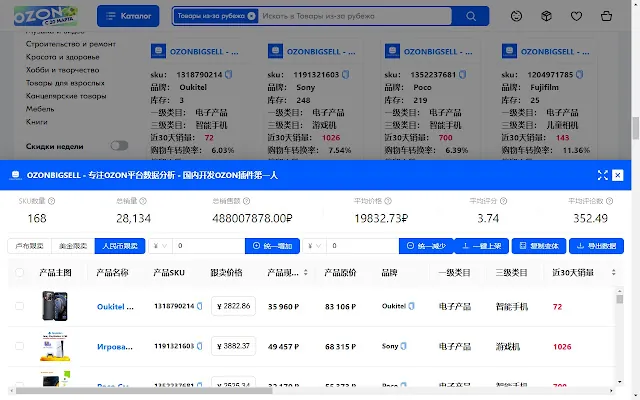
Task: Open favorites heart icon
Action: pyautogui.click(x=576, y=16)
